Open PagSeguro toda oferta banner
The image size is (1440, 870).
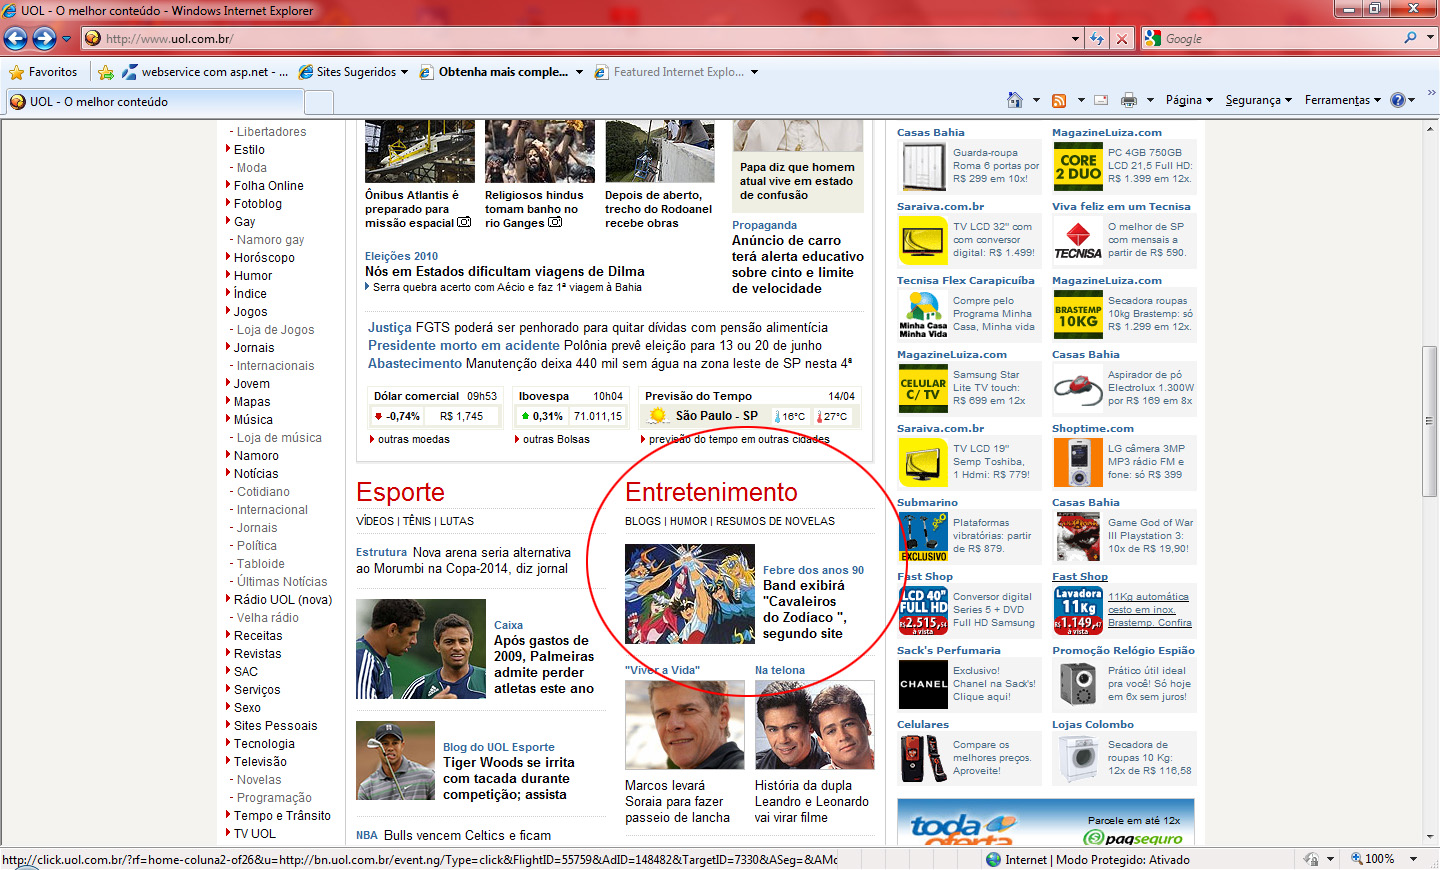(x=1046, y=822)
